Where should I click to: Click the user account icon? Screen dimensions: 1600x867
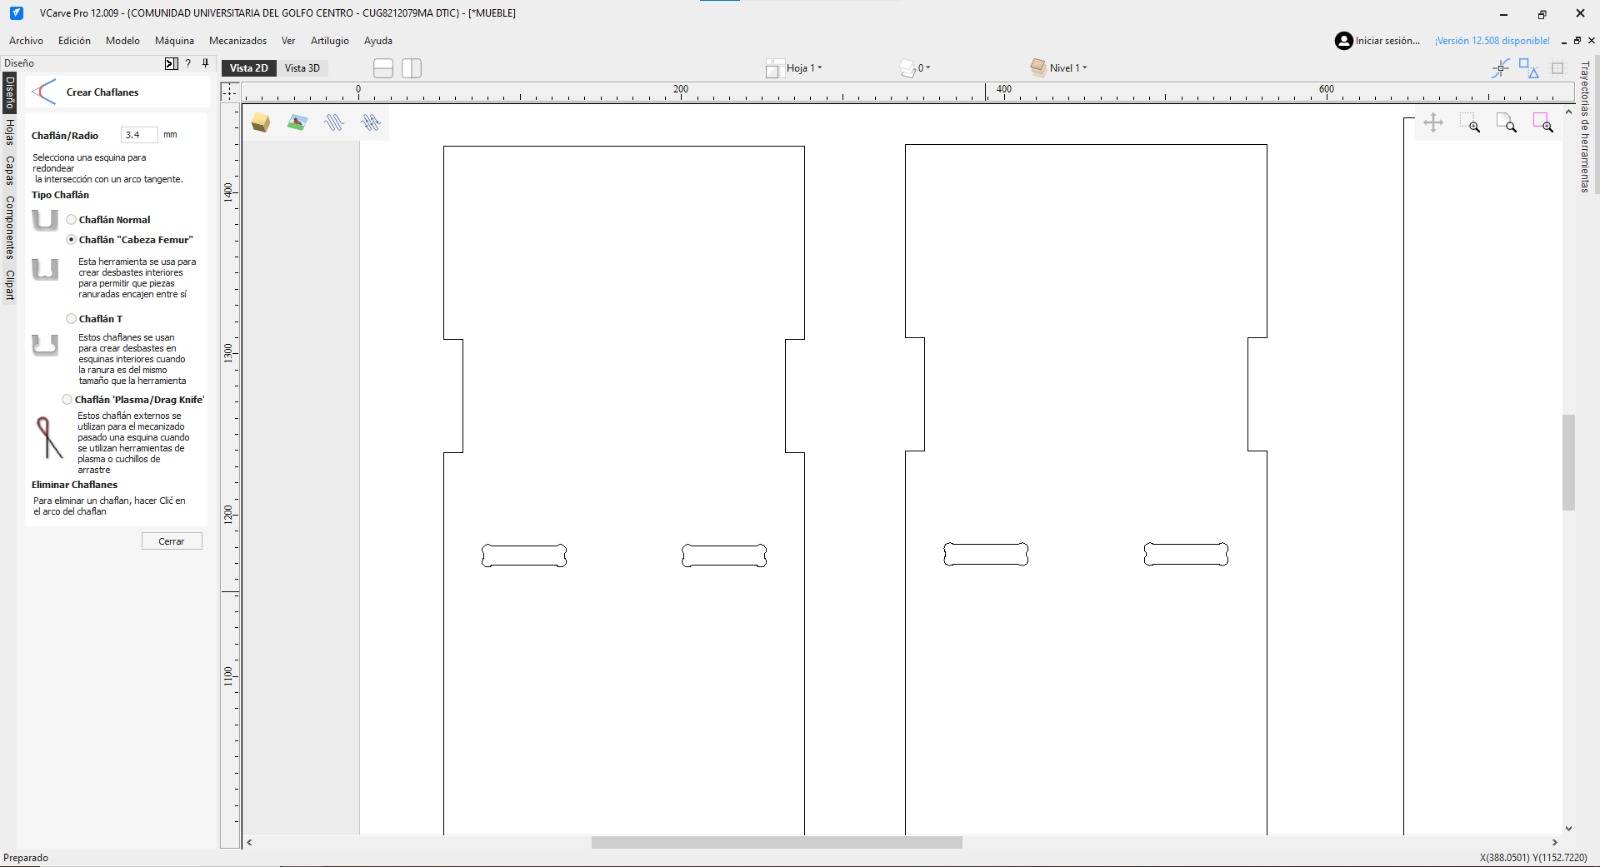1344,41
